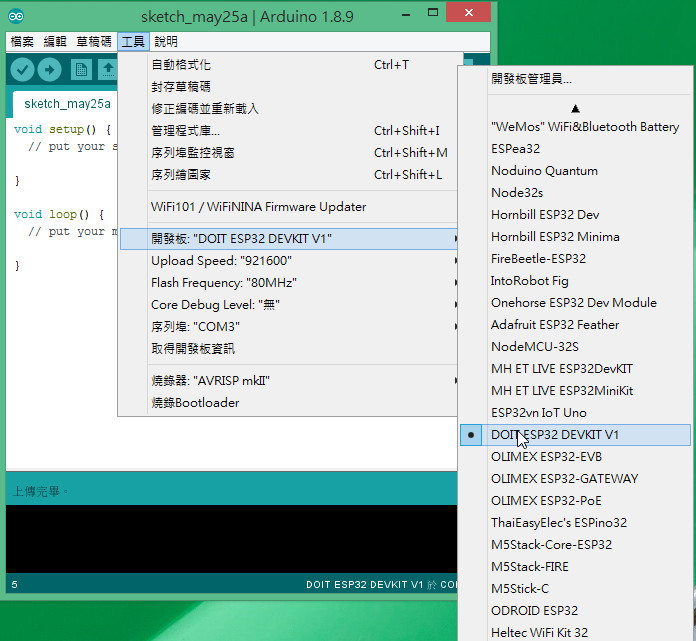This screenshot has height=641, width=696.
Task: Click 取得開發板資訊 menu entry
Action: [x=289, y=348]
